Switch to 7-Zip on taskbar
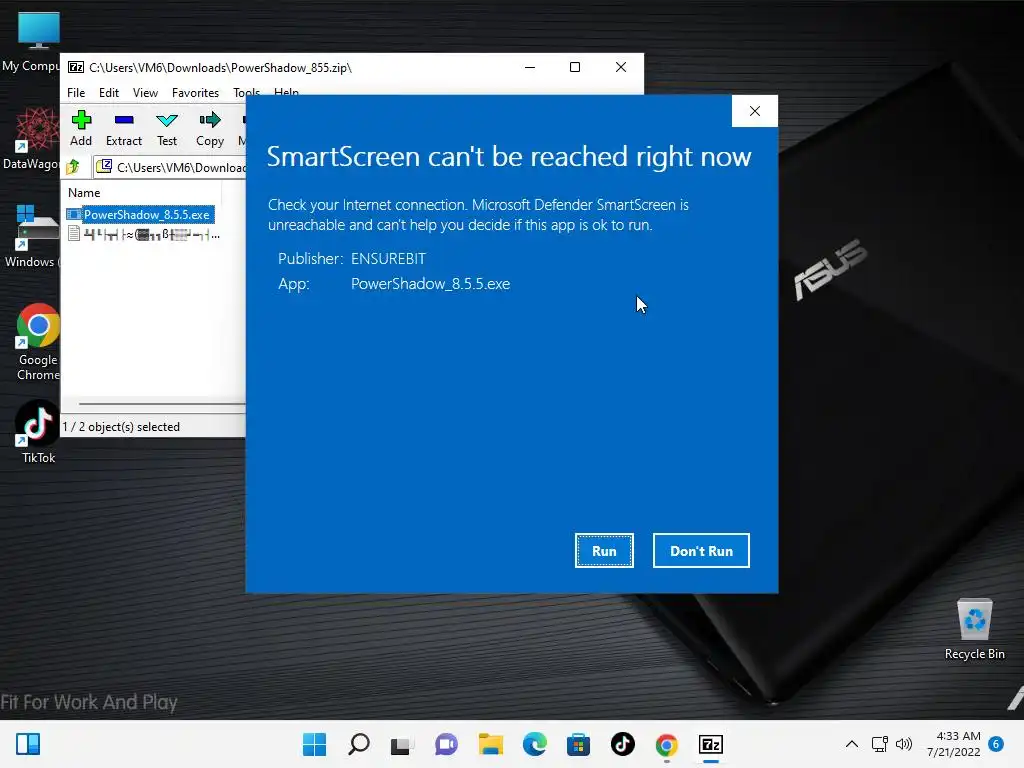The height and width of the screenshot is (768, 1024). 711,744
